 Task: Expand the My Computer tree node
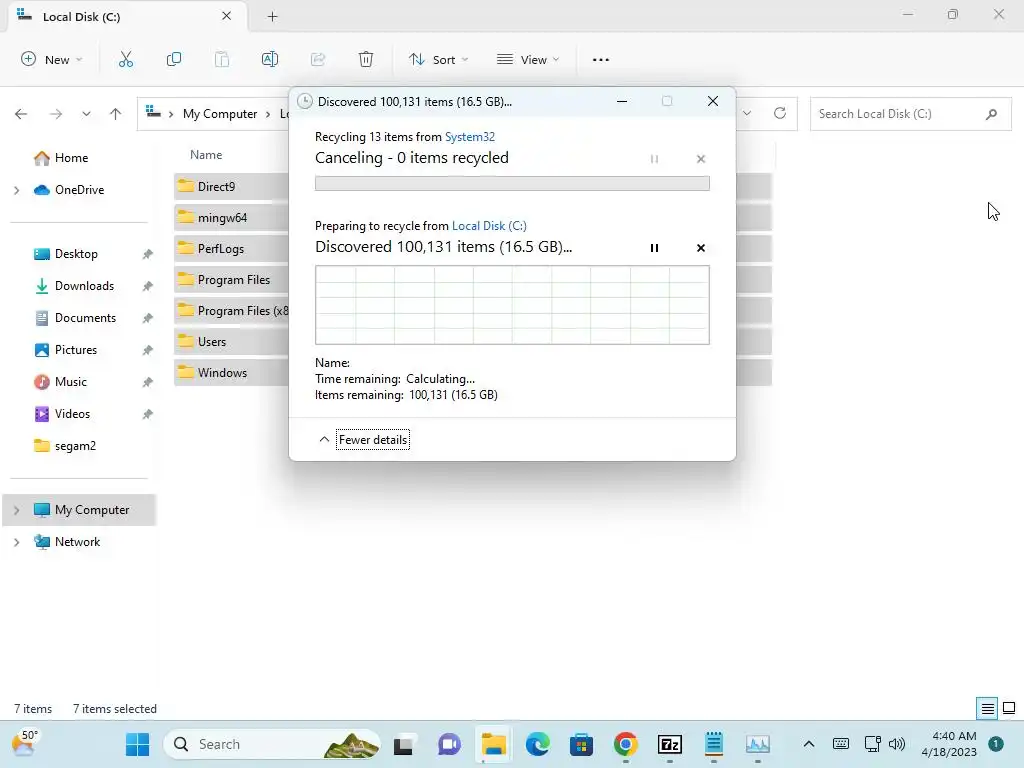click(16, 510)
